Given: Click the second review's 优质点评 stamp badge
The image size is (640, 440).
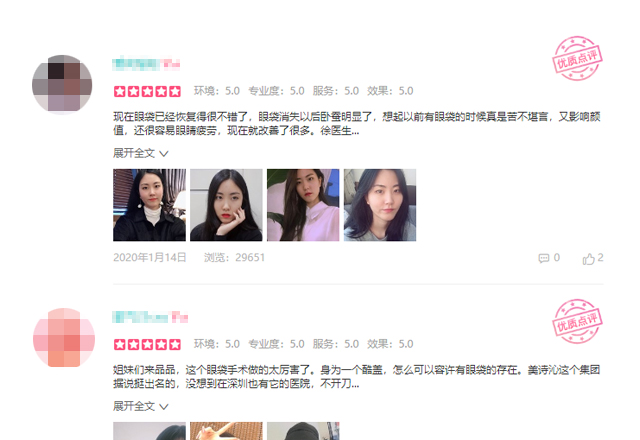Looking at the screenshot, I should [578, 321].
